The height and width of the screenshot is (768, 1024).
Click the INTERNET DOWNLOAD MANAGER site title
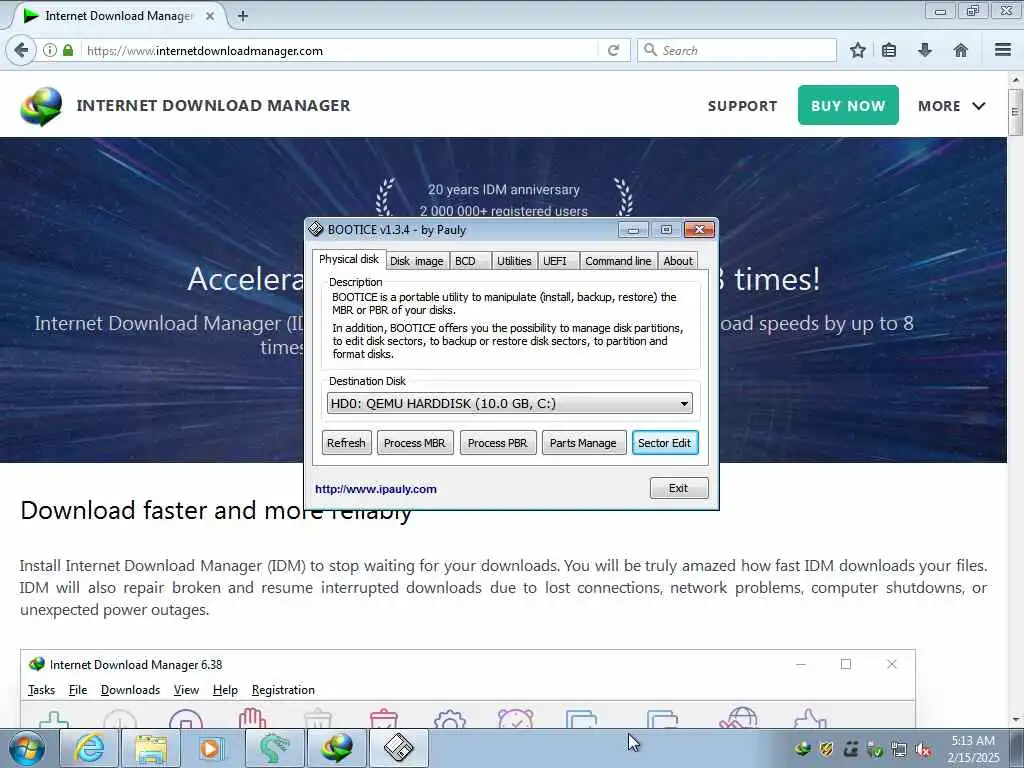[x=214, y=105]
